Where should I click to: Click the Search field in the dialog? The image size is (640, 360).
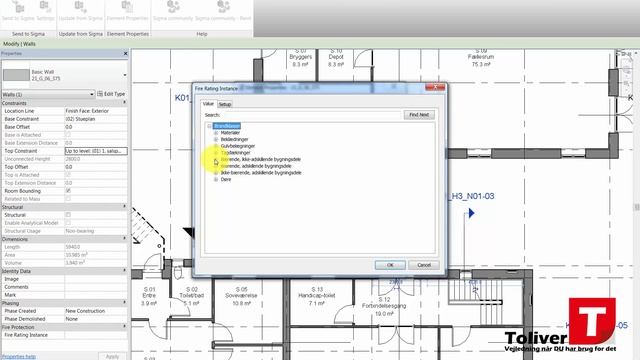[x=312, y=115]
